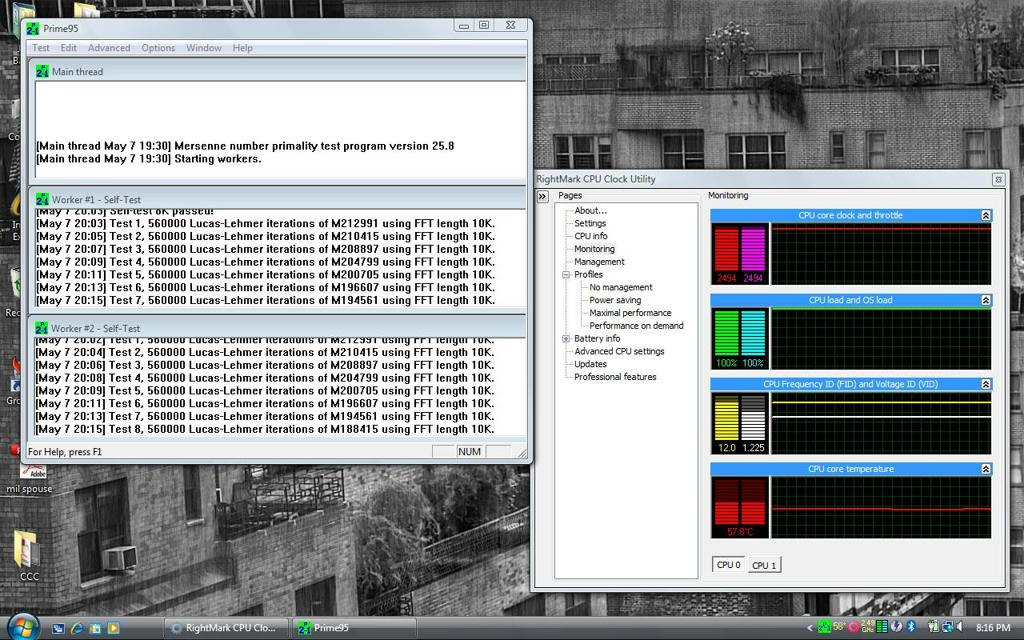Select the Power saving profile

click(615, 300)
